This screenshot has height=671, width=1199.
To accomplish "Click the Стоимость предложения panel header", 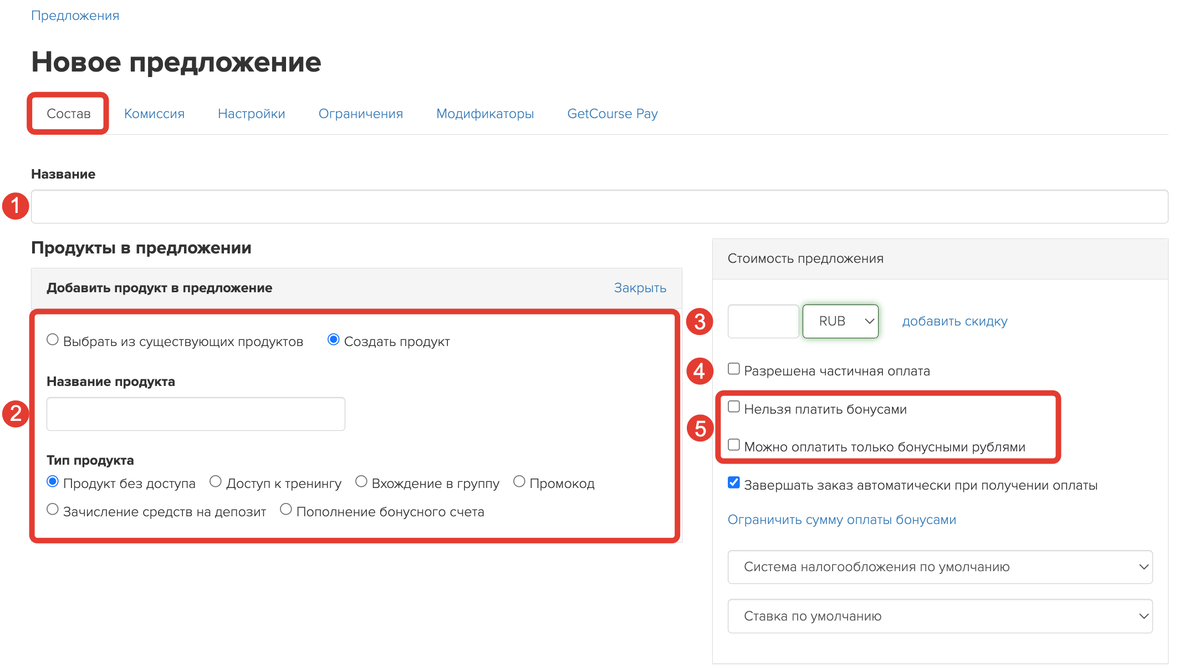I will (940, 259).
